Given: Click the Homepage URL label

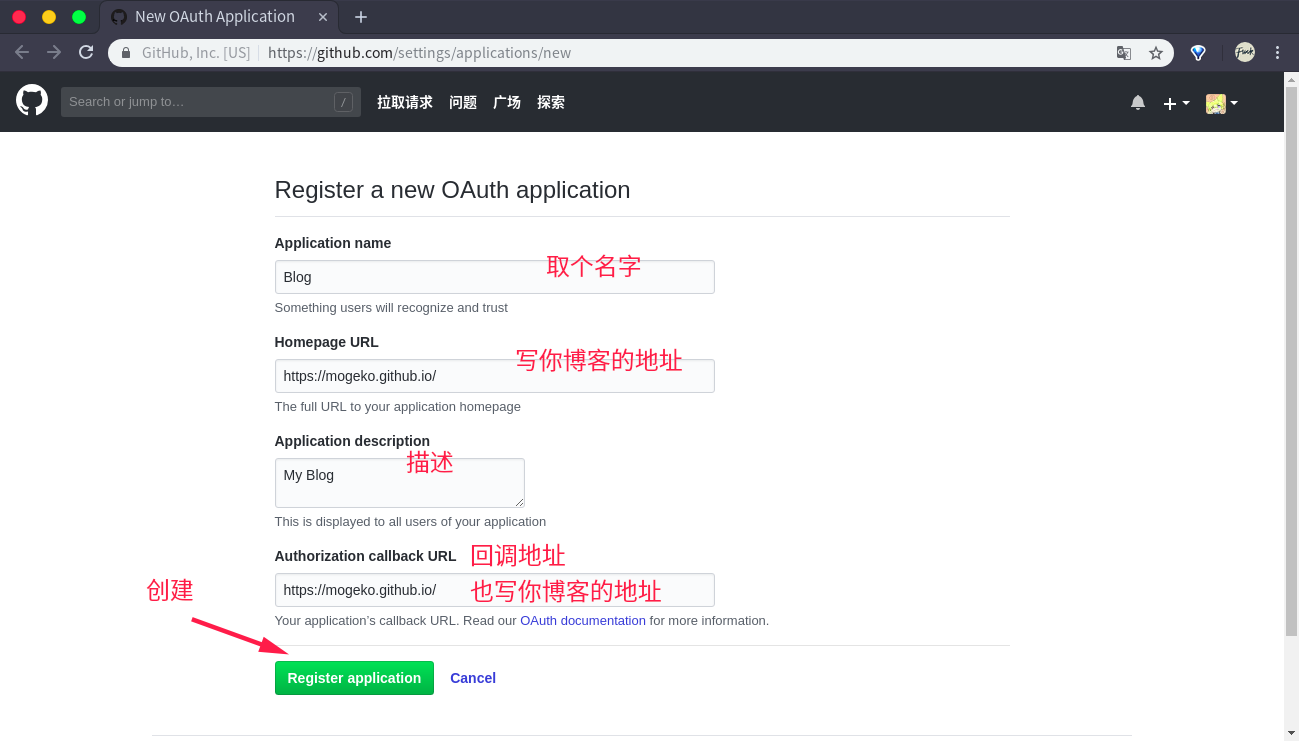Looking at the screenshot, I should point(327,342).
